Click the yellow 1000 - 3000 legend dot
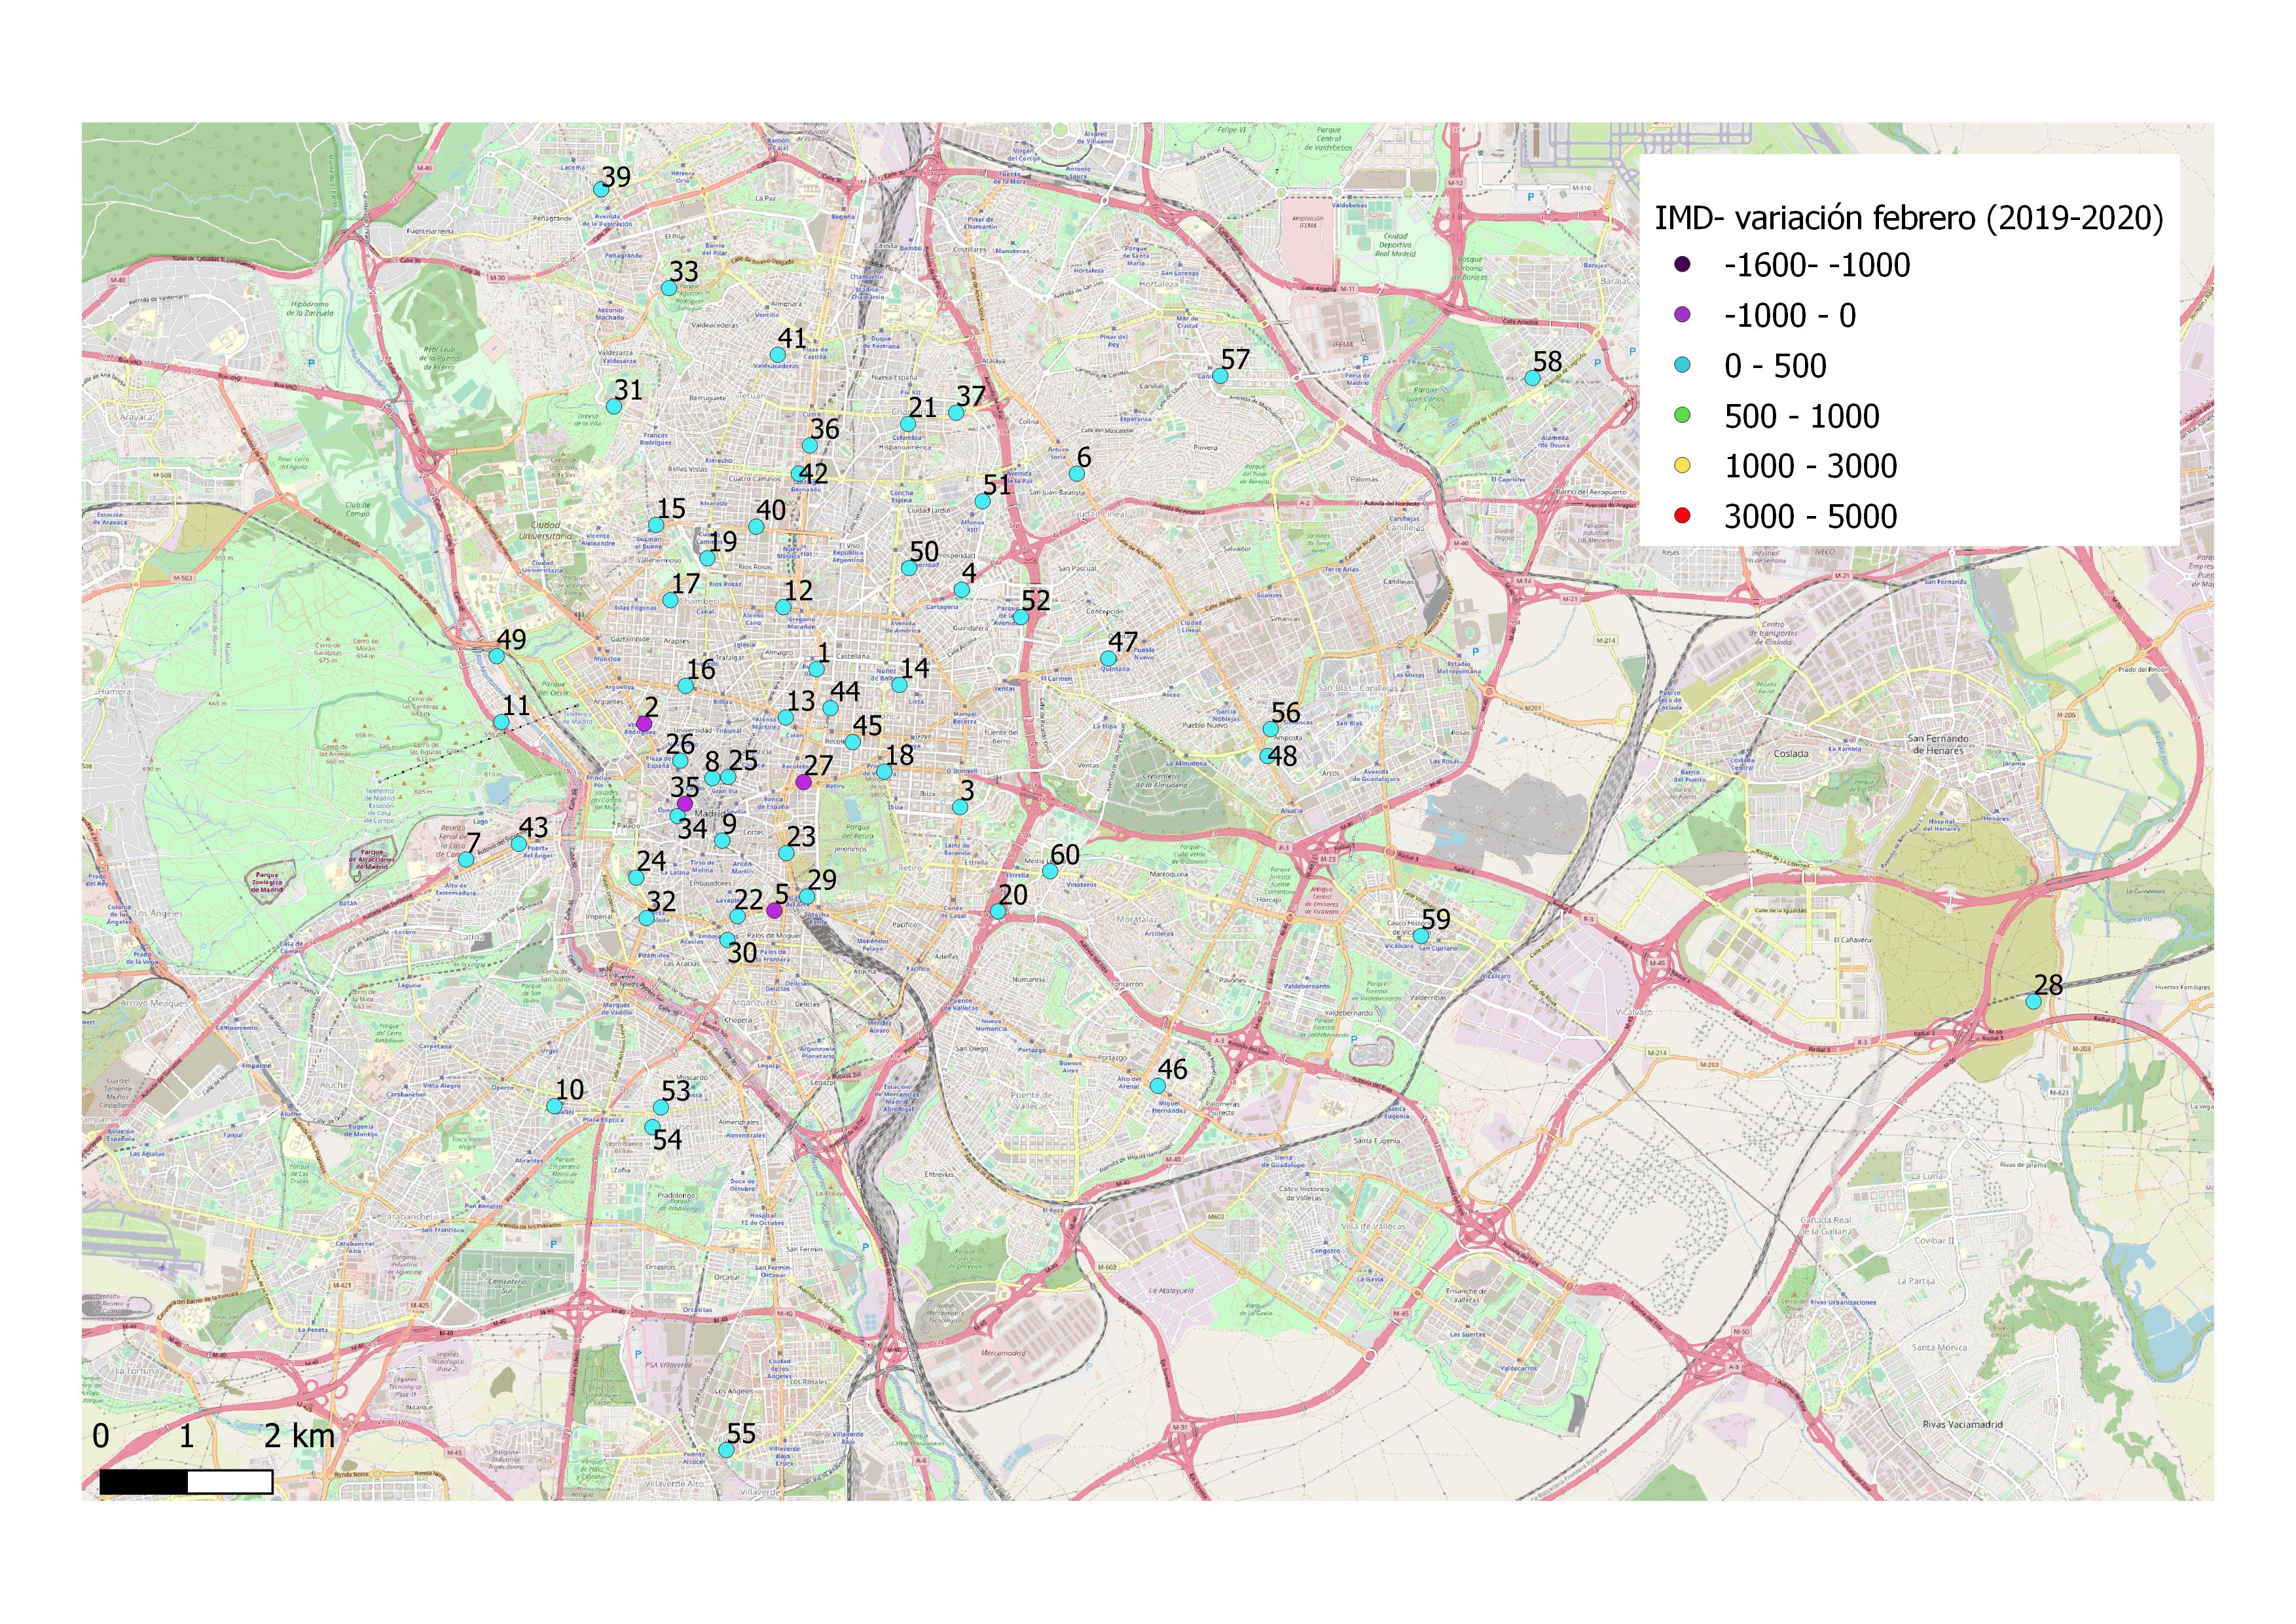Image resolution: width=2296 pixels, height=1624 pixels. point(1682,465)
